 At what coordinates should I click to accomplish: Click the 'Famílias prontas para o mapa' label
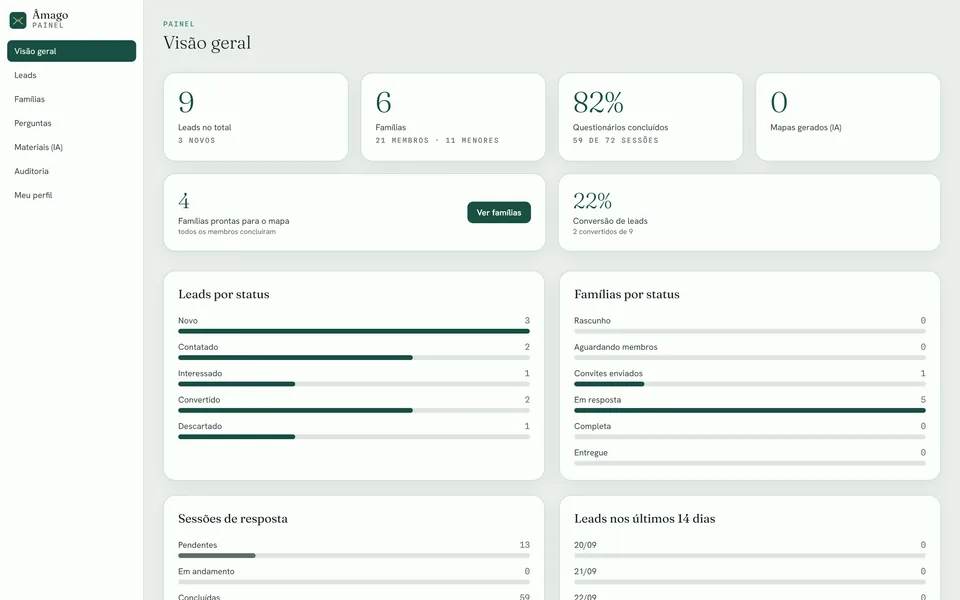click(233, 221)
